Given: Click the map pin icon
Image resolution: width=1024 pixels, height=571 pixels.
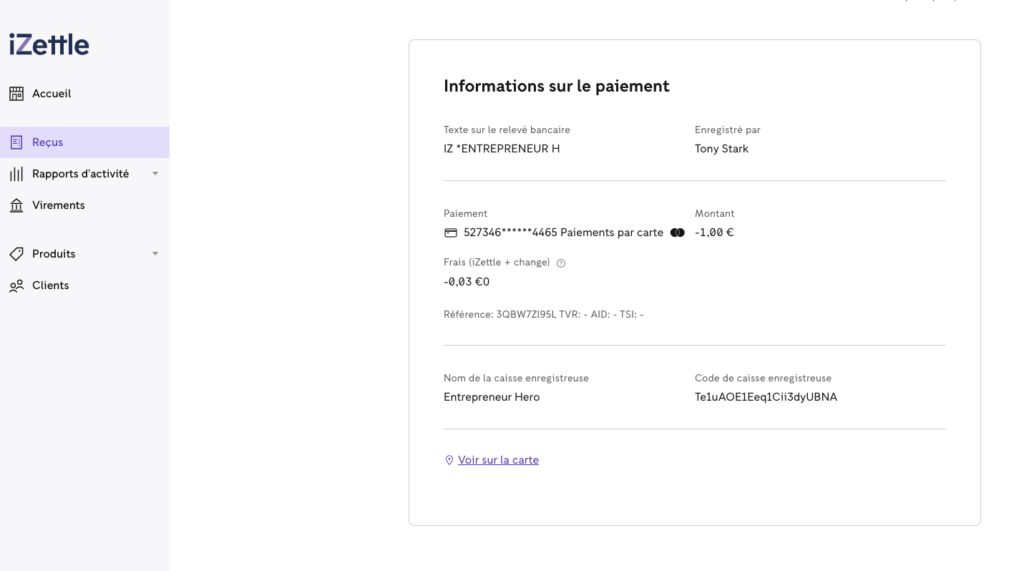Looking at the screenshot, I should pos(449,461).
